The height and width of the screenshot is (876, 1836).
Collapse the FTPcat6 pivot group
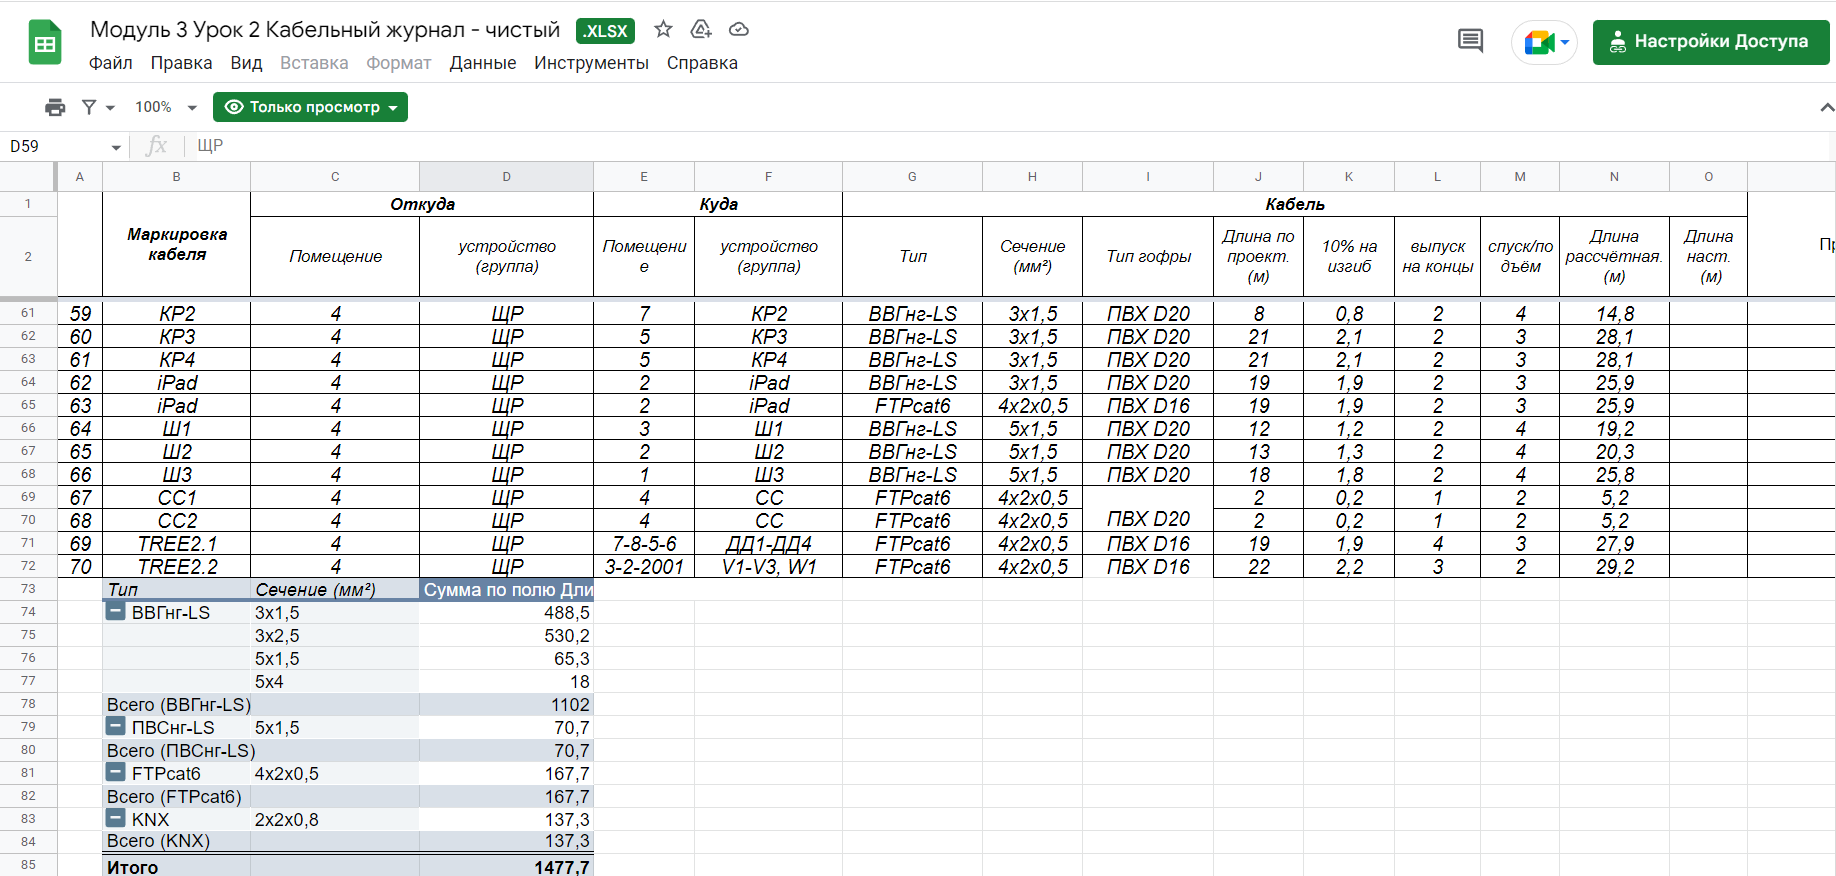(x=116, y=773)
